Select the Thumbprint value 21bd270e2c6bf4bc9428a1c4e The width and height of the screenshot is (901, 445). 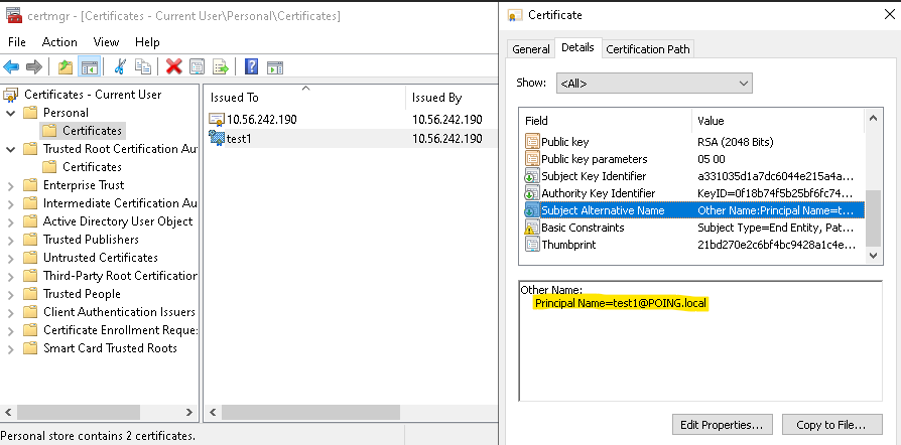pos(776,245)
